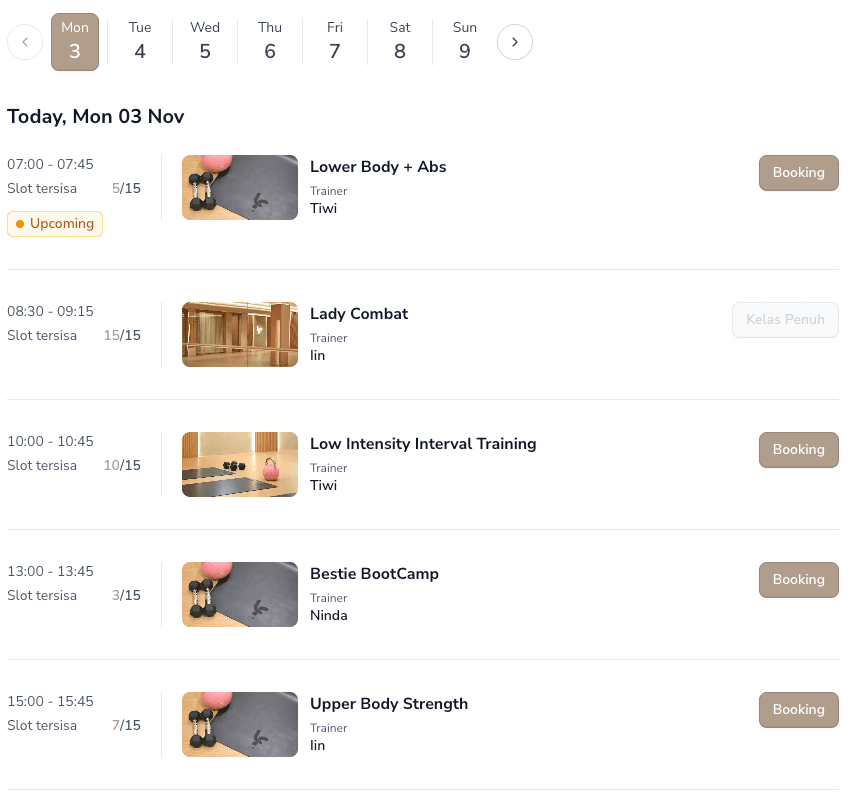Go to the previous week using left chevron

point(25,42)
